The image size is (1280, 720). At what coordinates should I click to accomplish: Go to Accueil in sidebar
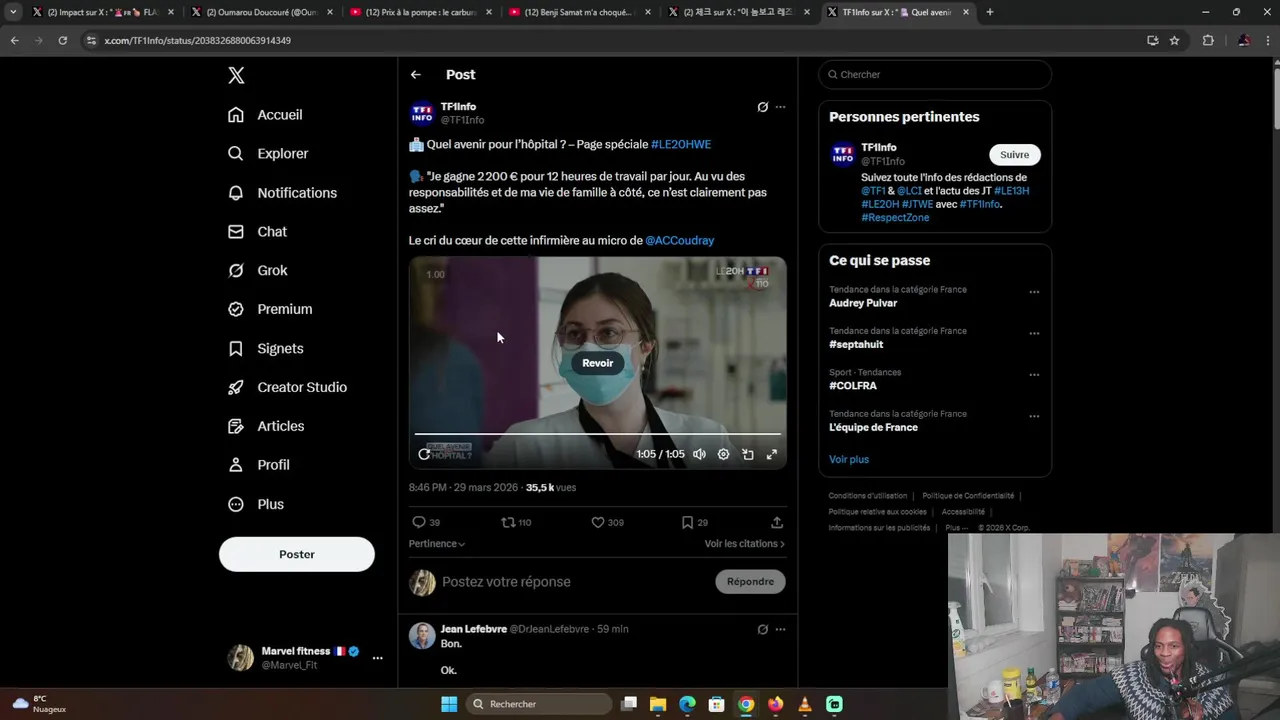pyautogui.click(x=265, y=115)
